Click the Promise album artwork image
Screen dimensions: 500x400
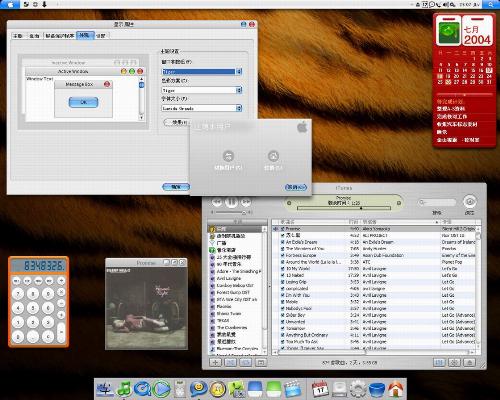tap(146, 307)
